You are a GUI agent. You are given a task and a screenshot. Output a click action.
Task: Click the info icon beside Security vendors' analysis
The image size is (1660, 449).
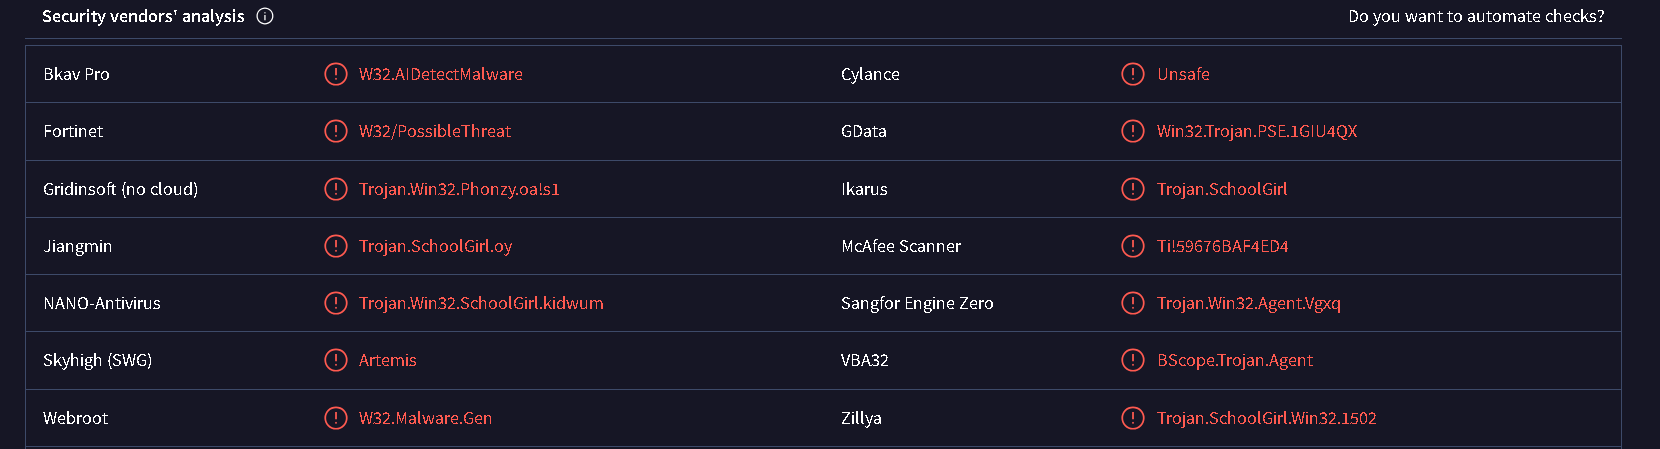pyautogui.click(x=265, y=16)
